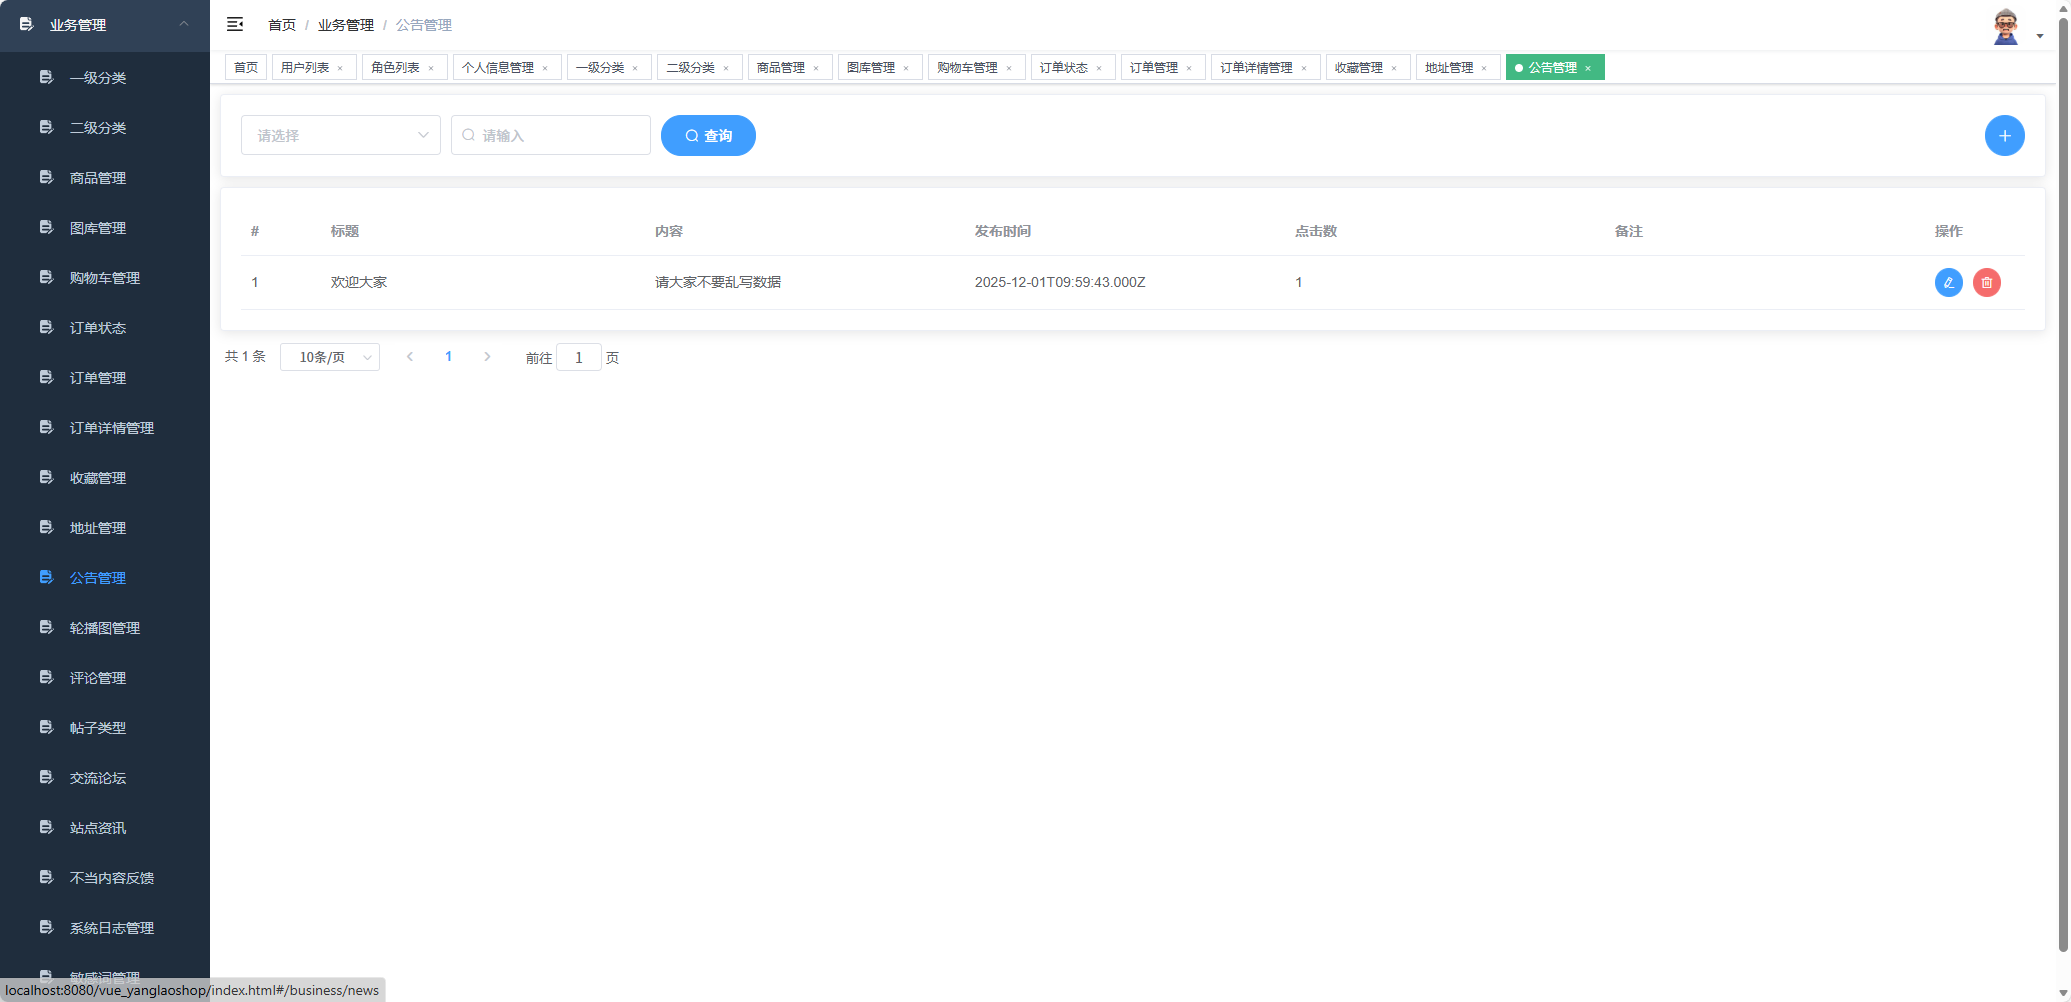Open 交流论坛 from the sidebar
The image size is (2071, 1002).
point(105,777)
